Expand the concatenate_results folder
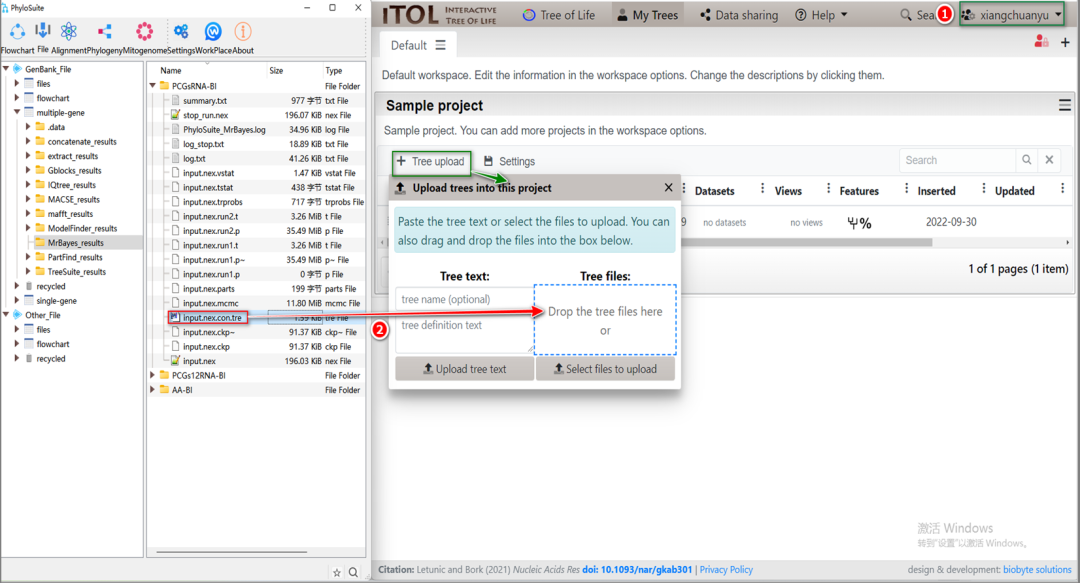This screenshot has width=1080, height=583. [28, 141]
